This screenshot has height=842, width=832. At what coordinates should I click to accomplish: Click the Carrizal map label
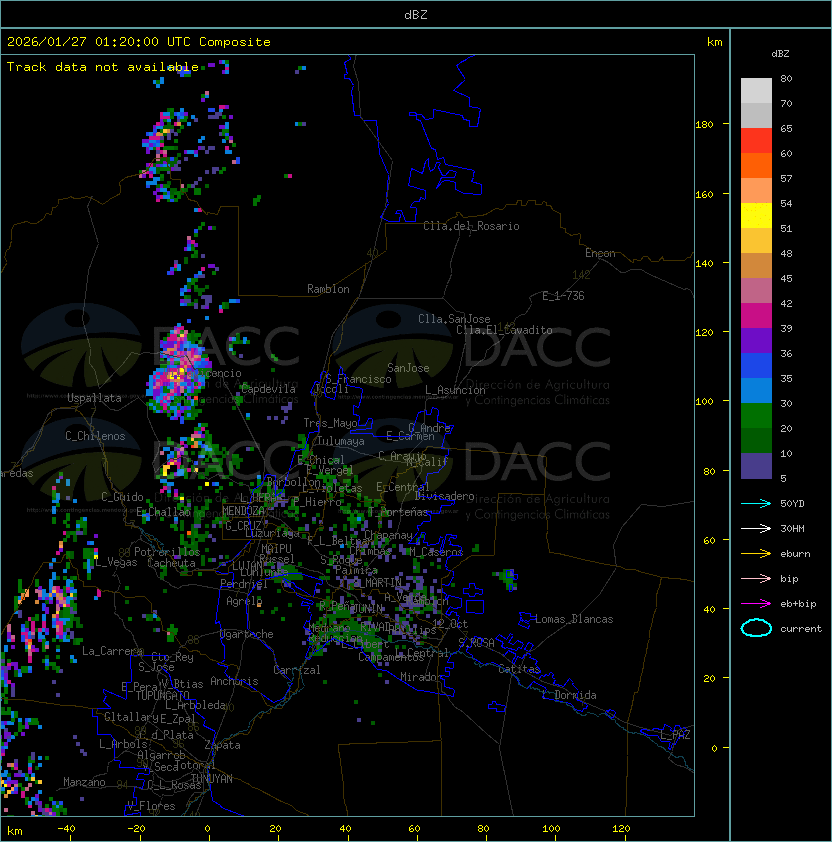tap(296, 670)
